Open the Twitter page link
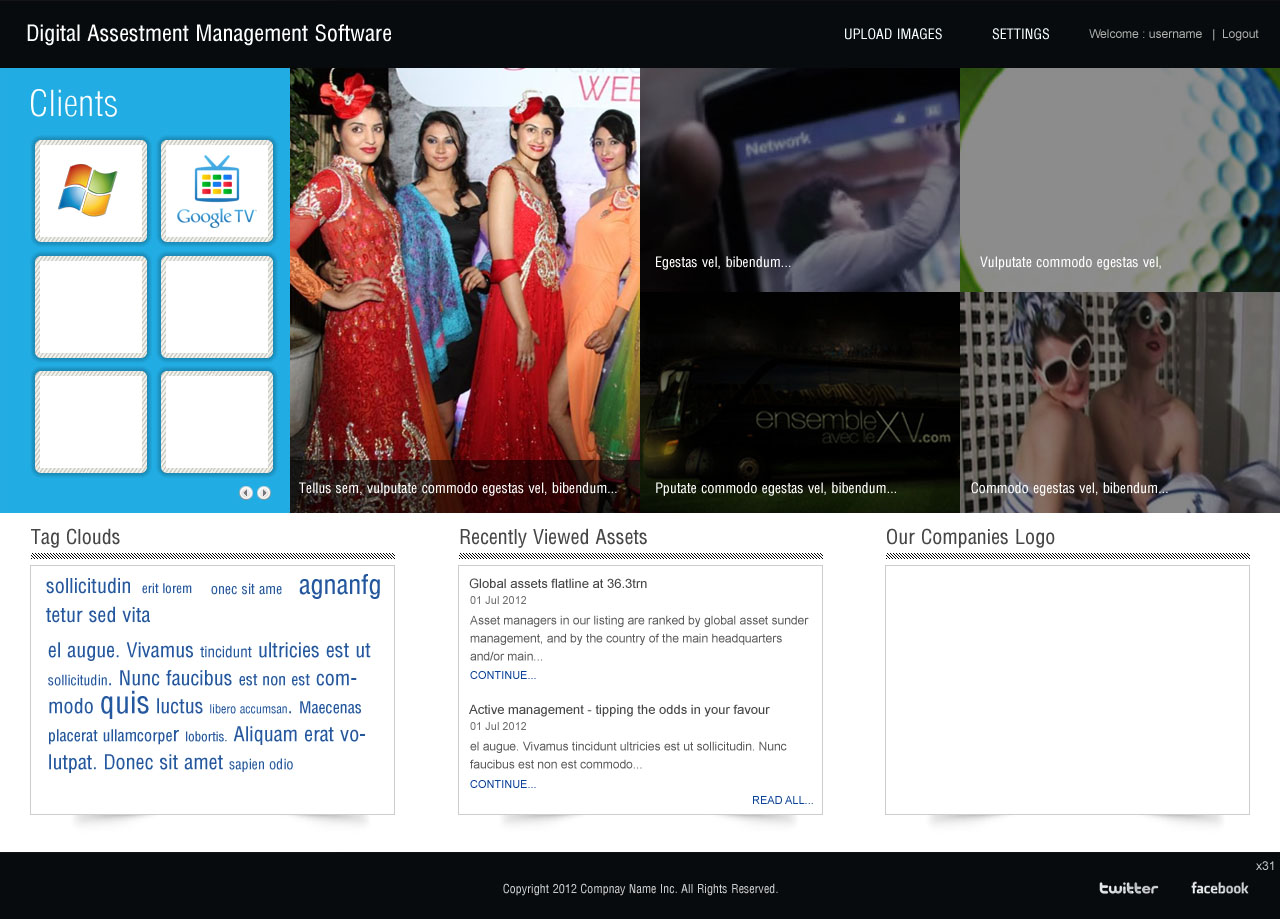Screen dimensions: 1280x919 [1129, 888]
